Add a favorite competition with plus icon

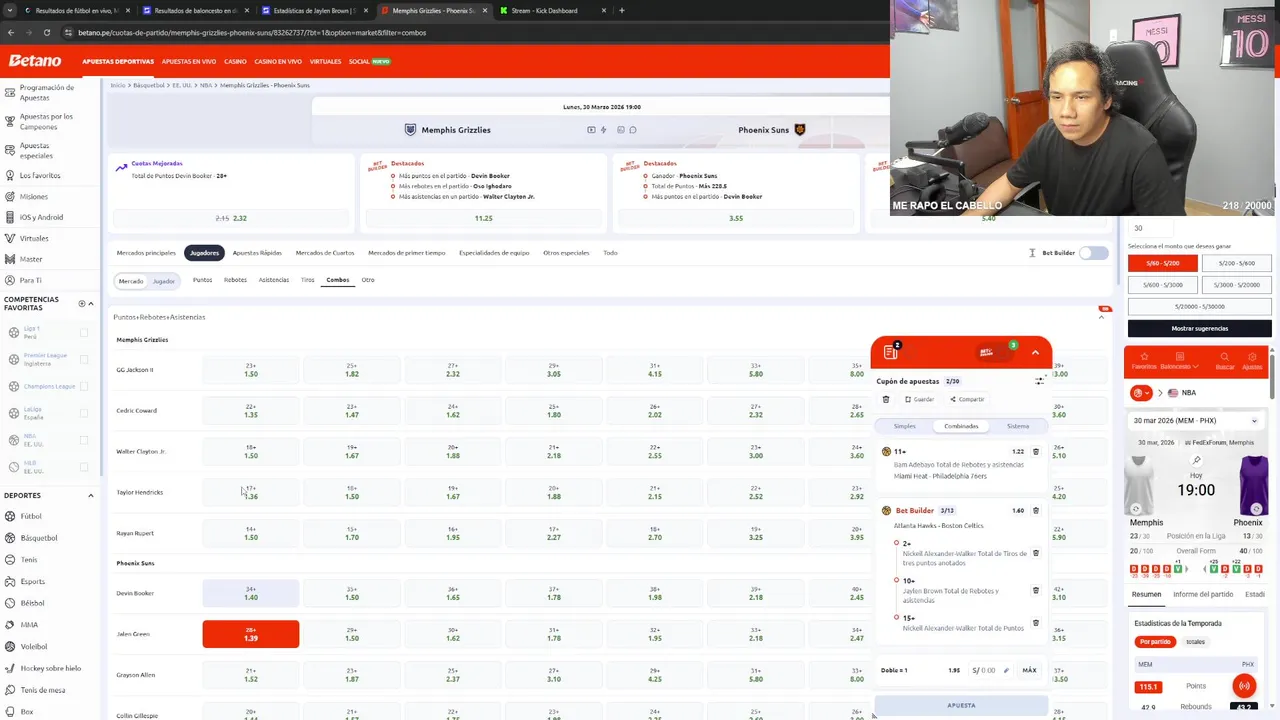pos(82,303)
